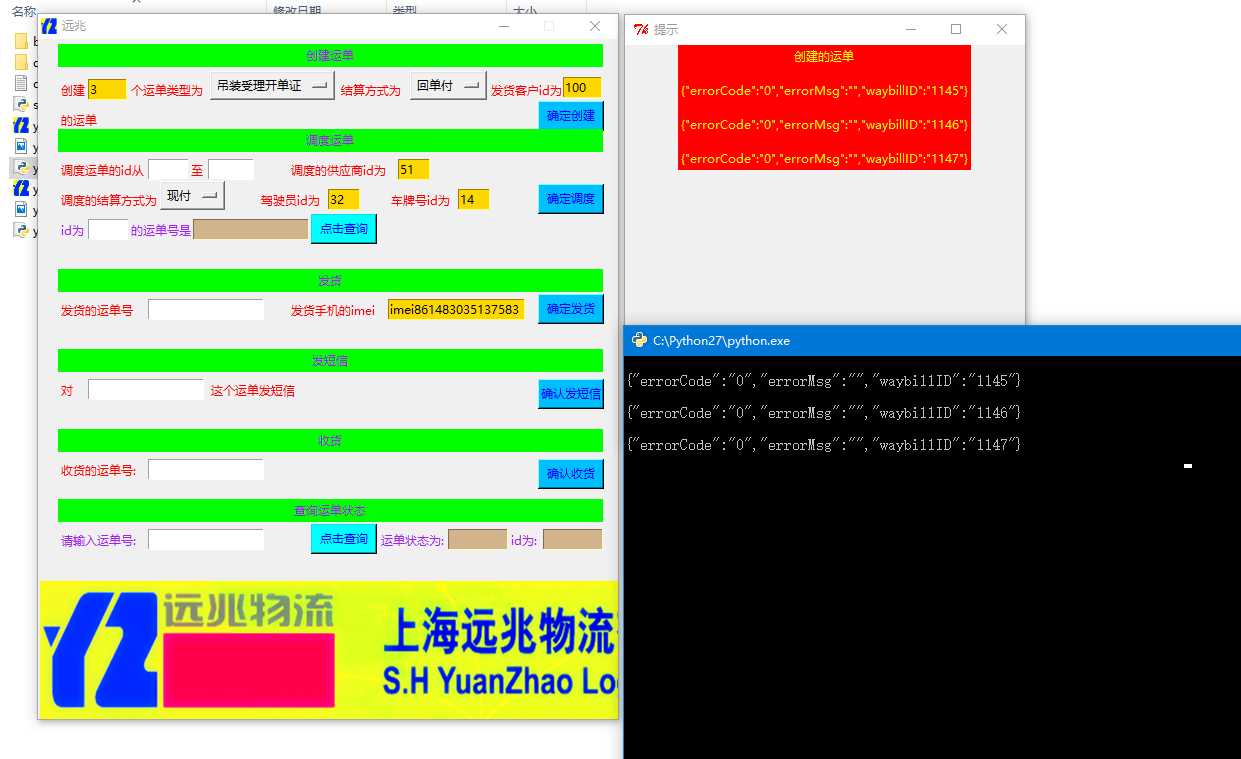Click the 这个运单发短信 label
This screenshot has width=1241, height=759.
point(253,391)
